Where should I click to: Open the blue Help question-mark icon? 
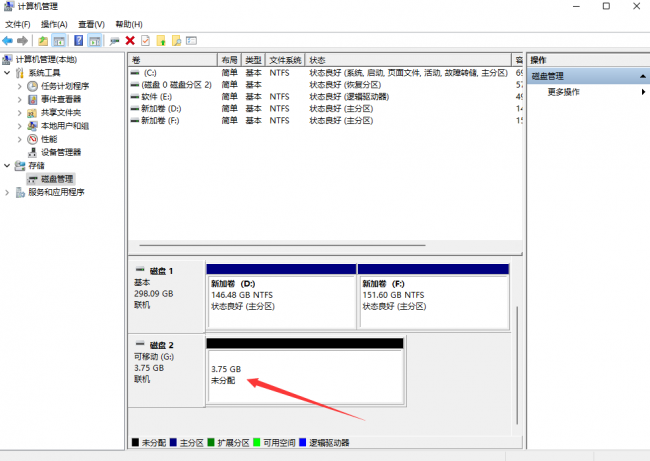pyautogui.click(x=78, y=41)
